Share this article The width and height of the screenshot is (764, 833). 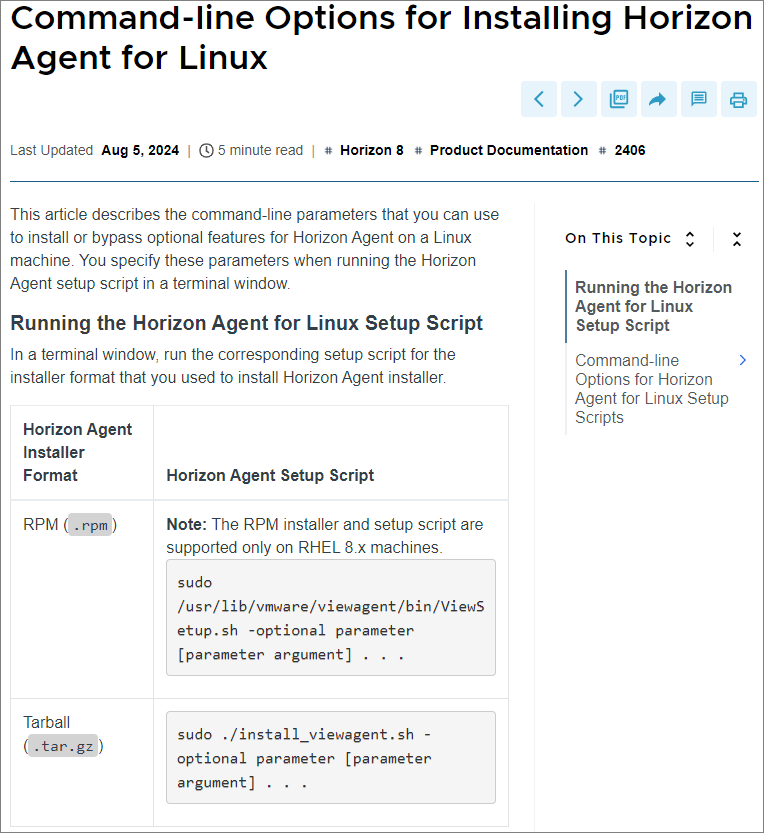pos(659,99)
